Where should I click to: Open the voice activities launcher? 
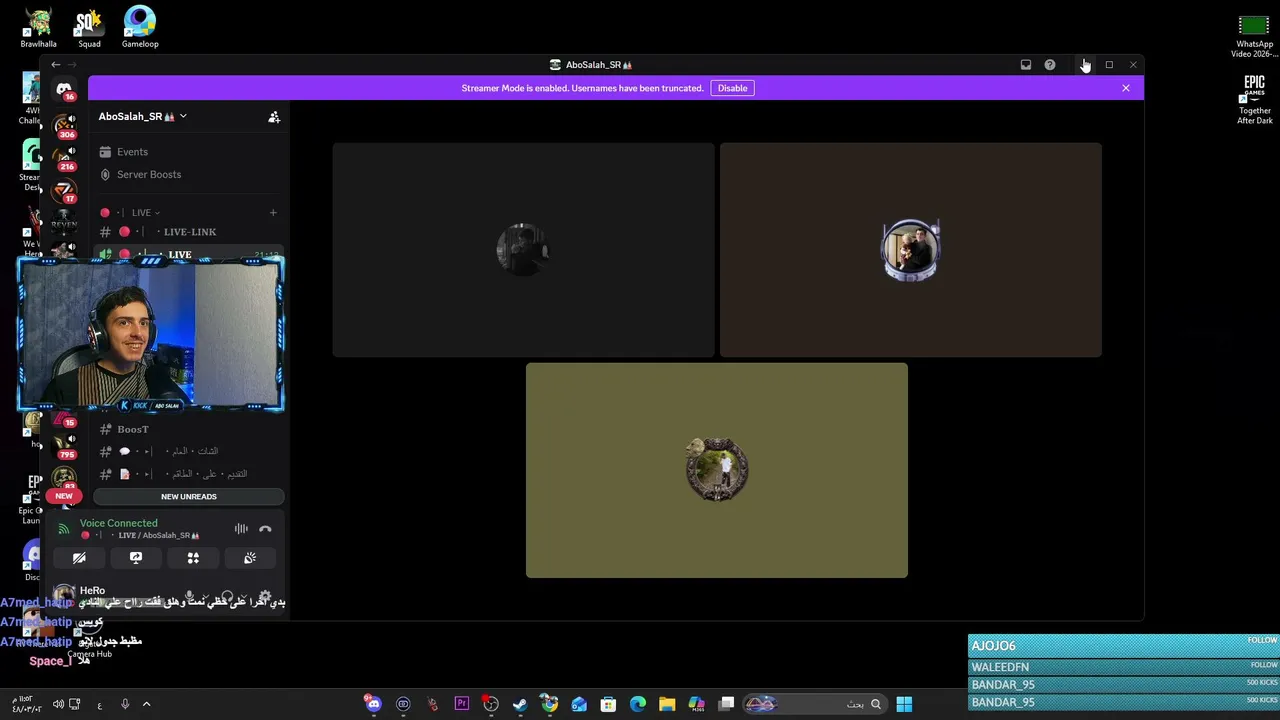pyautogui.click(x=193, y=558)
